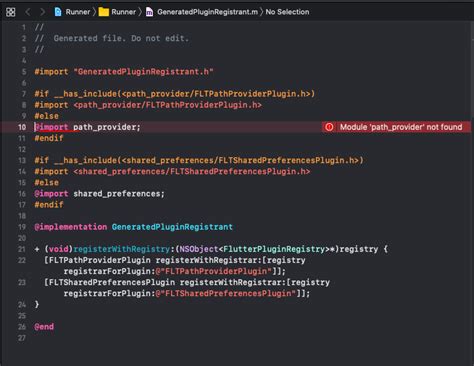The height and width of the screenshot is (366, 474).
Task: Click the GeneratedPluginRegistrant.m file icon
Action: pyautogui.click(x=149, y=12)
